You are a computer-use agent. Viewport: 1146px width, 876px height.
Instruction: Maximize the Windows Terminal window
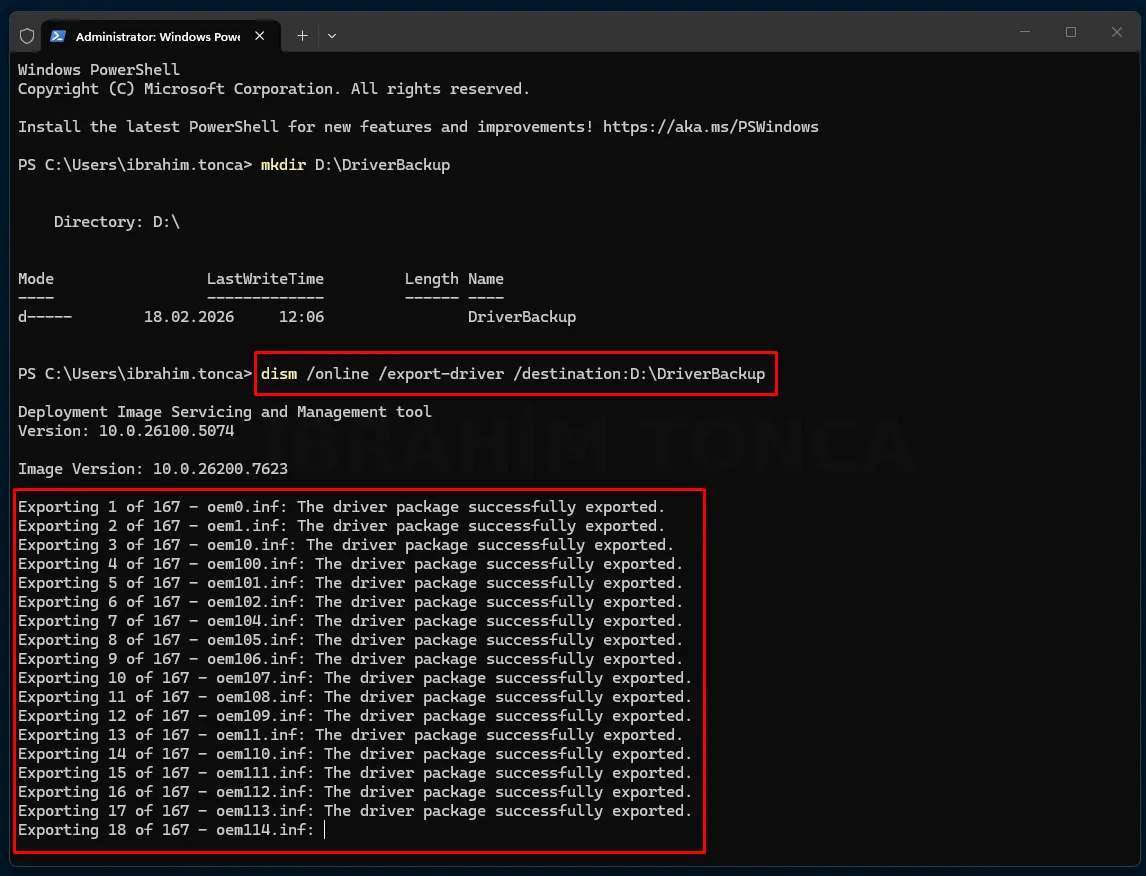coord(1071,32)
